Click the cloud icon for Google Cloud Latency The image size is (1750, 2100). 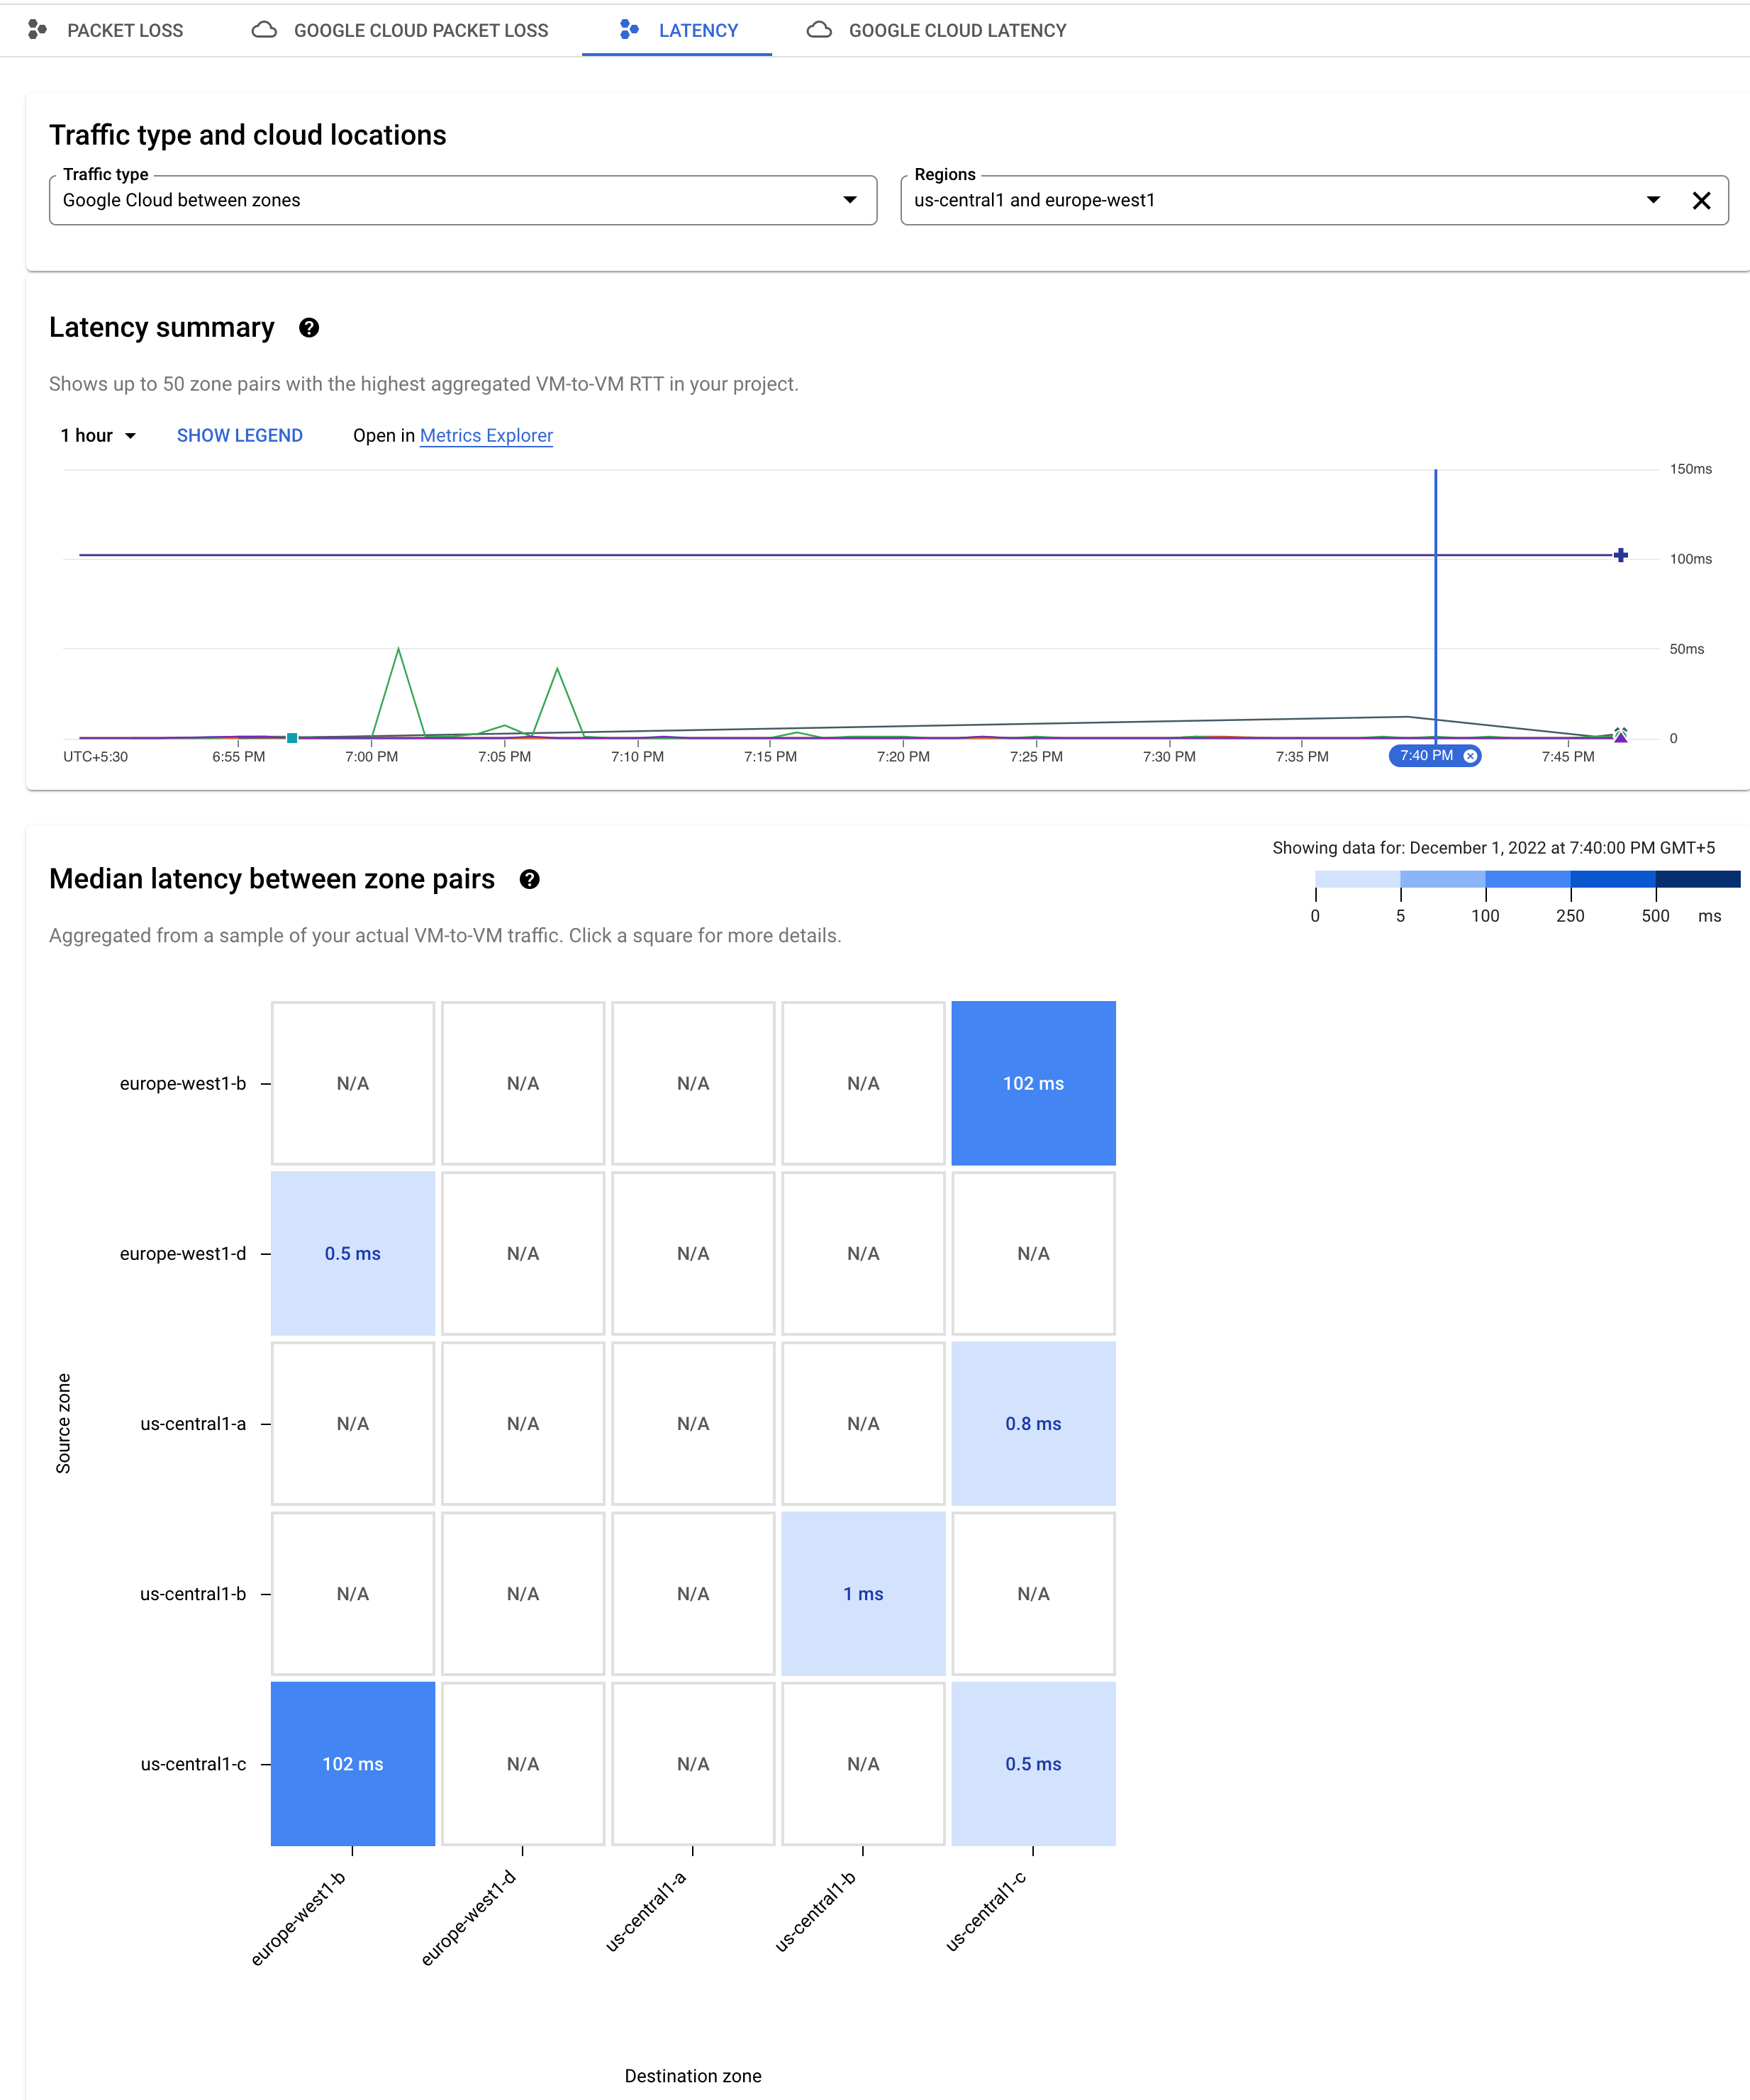819,30
